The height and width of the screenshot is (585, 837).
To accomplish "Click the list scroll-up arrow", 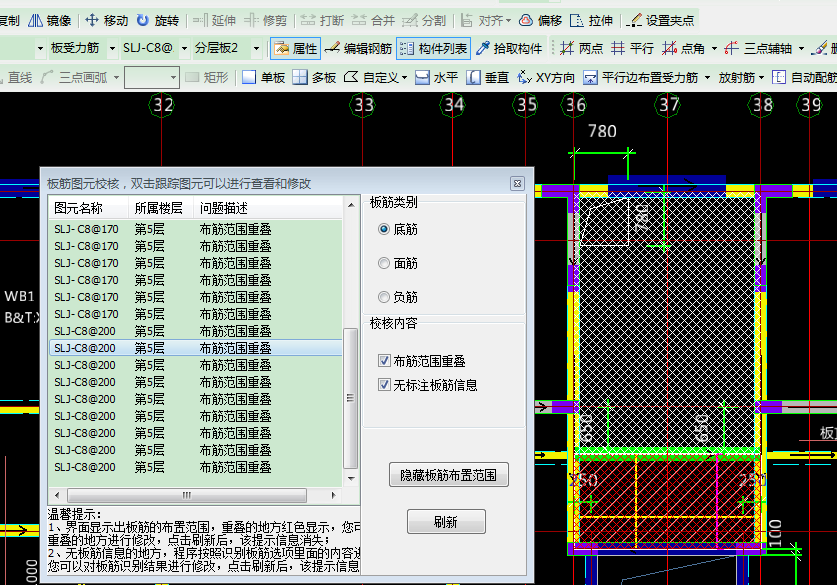I will pyautogui.click(x=351, y=204).
